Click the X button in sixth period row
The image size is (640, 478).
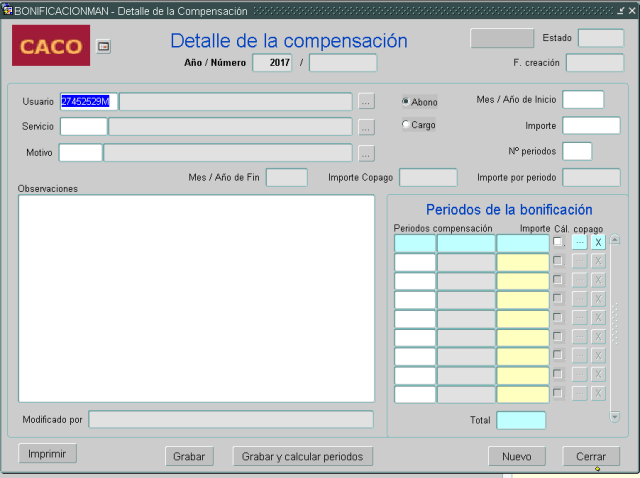598,337
